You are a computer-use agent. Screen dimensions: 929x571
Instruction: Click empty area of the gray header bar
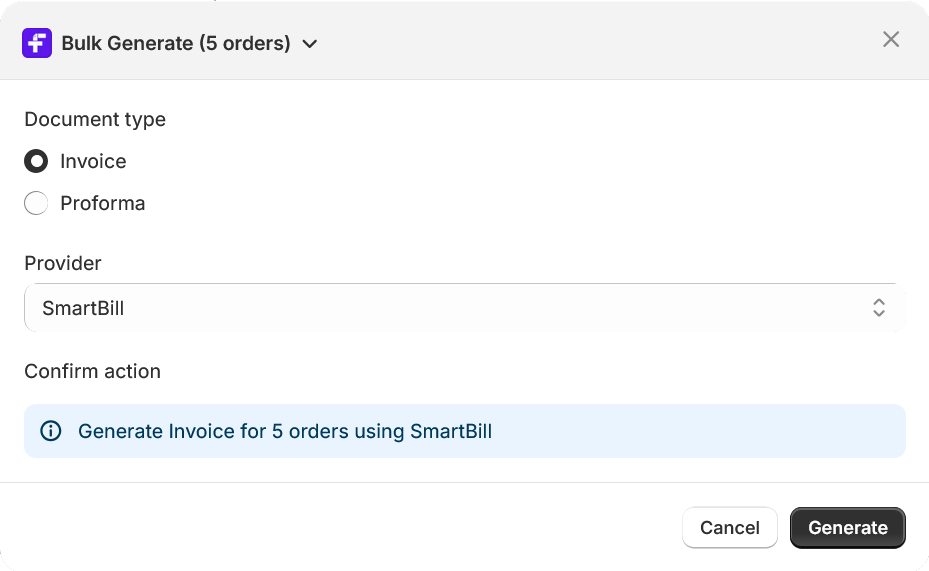(x=592, y=41)
